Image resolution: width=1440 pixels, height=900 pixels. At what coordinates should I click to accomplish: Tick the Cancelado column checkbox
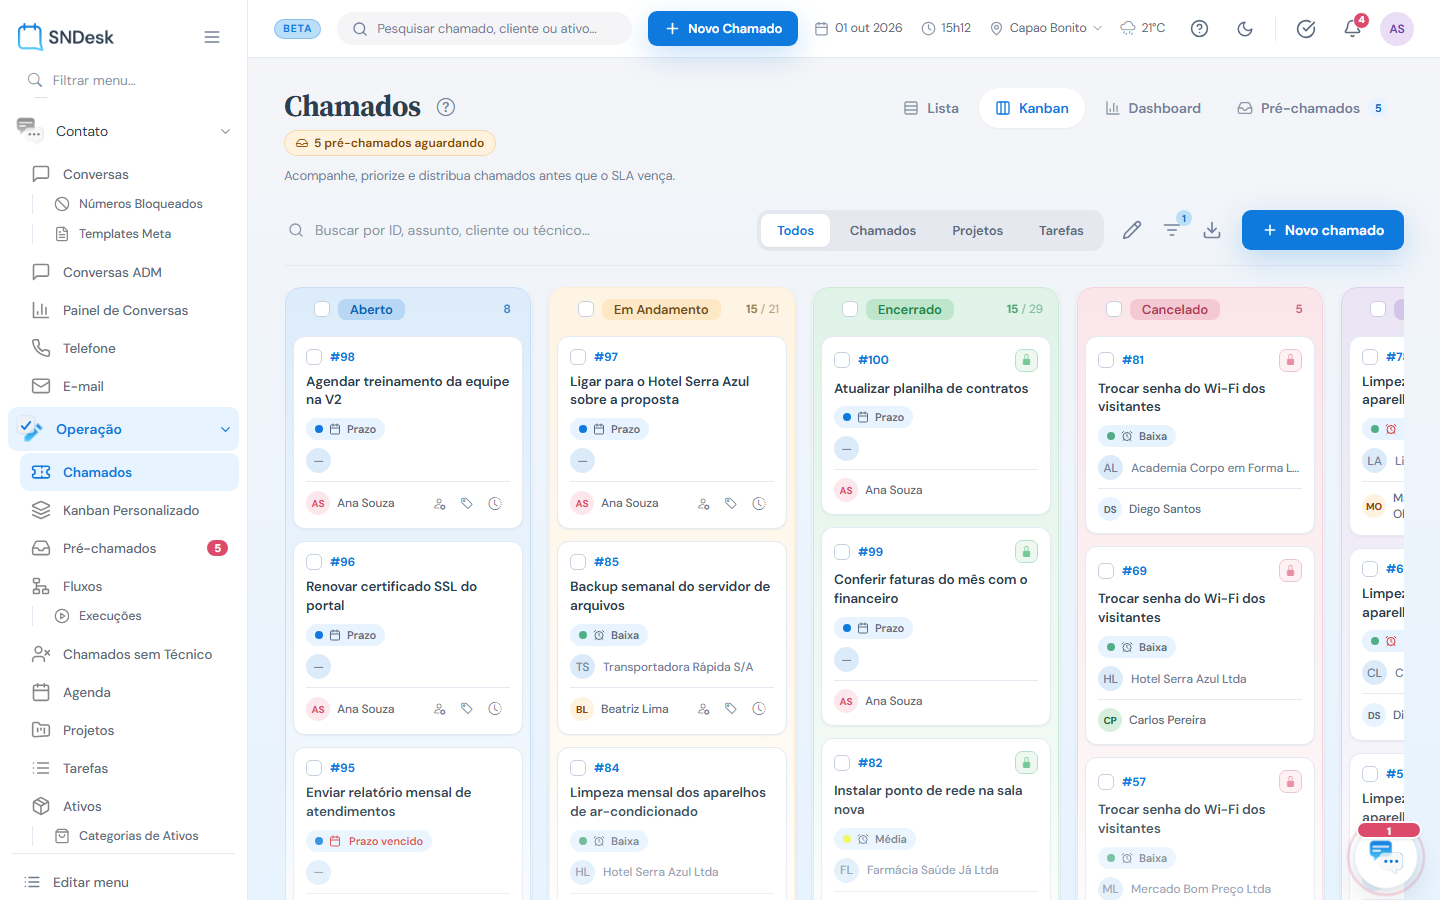(1114, 309)
